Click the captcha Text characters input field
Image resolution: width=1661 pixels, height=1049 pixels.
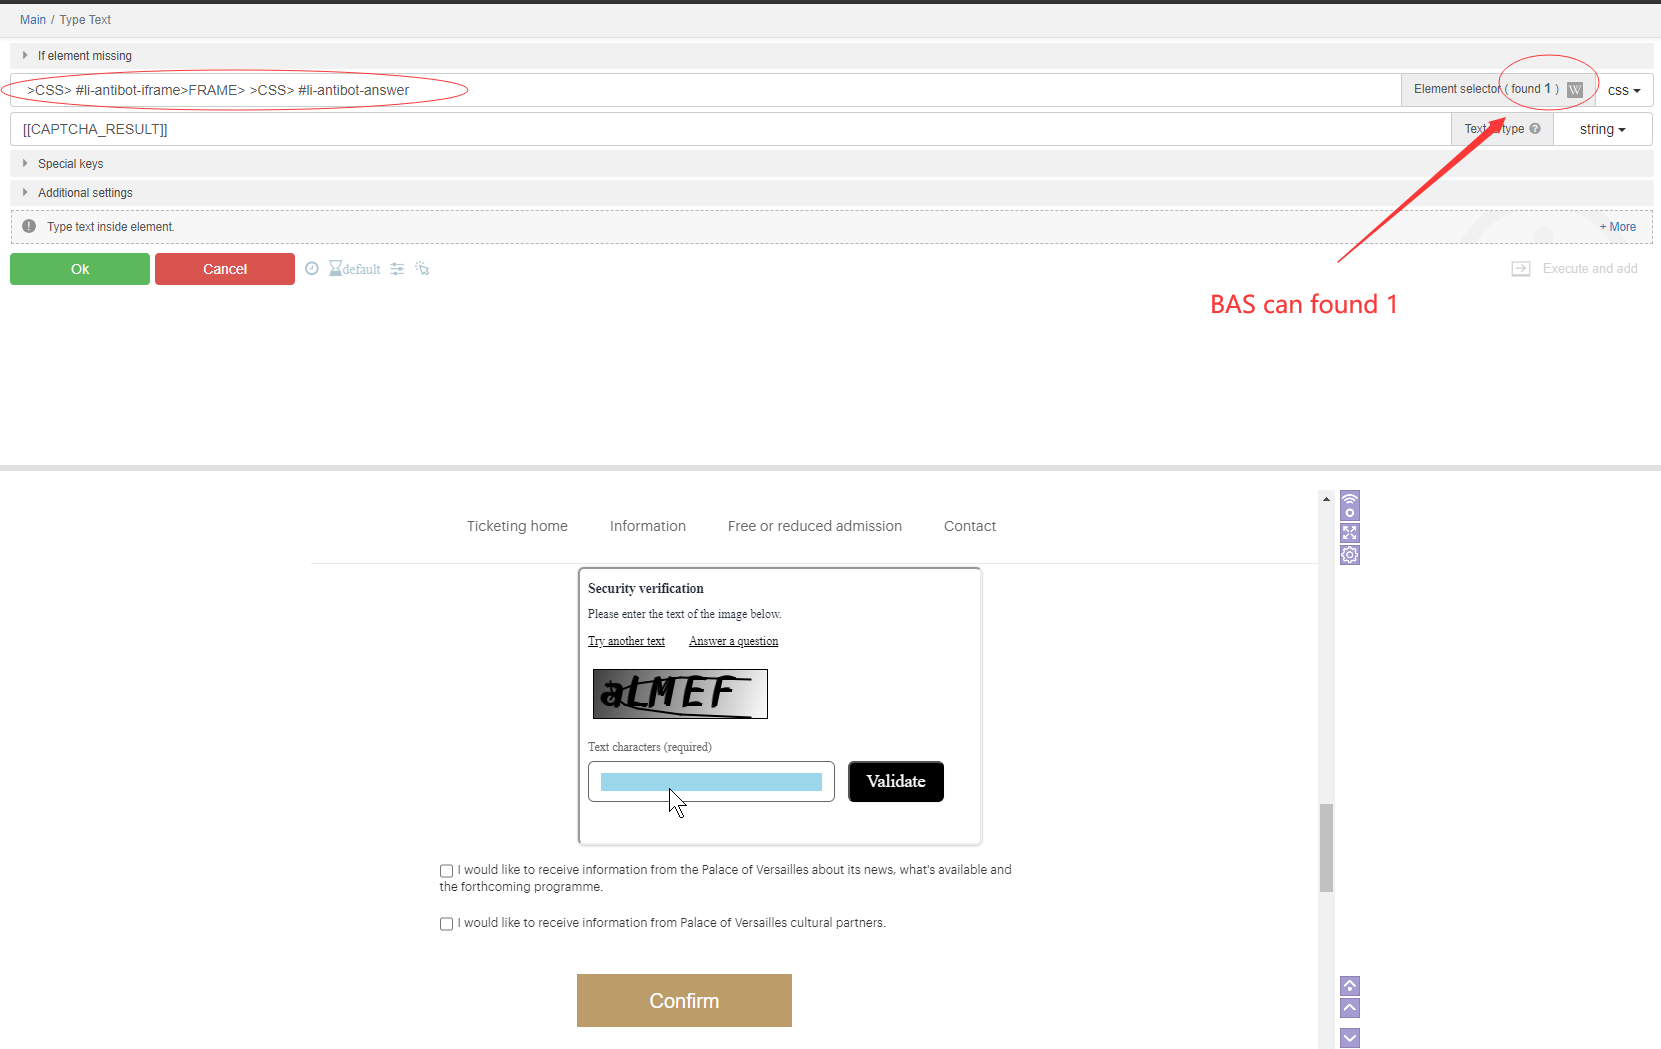click(711, 782)
